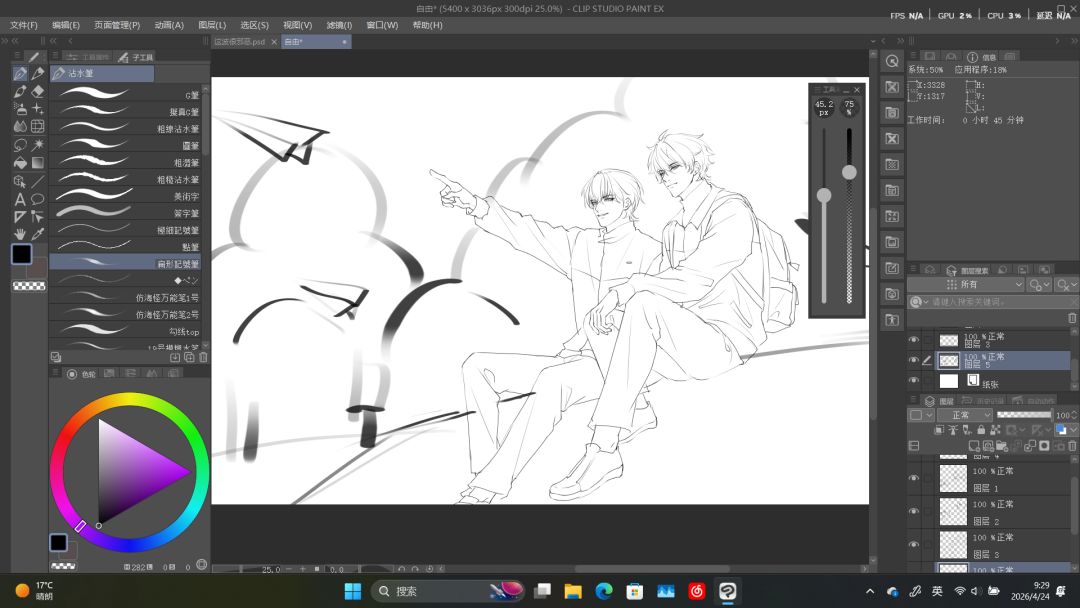Switch to the 运送保部部.psd tab
Viewport: 1080px width, 608px height.
point(239,42)
